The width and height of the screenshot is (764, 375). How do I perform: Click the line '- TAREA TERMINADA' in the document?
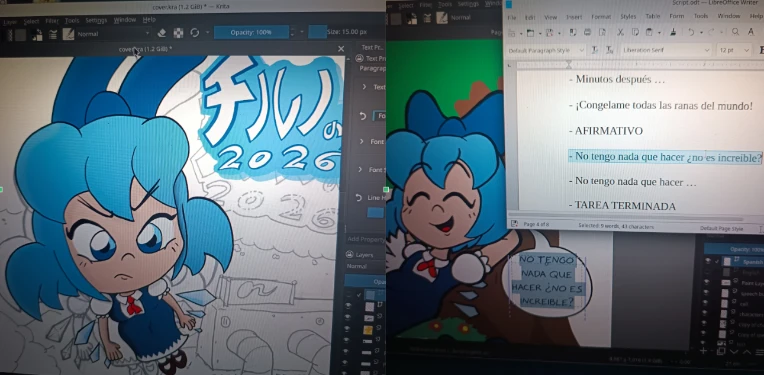pyautogui.click(x=622, y=206)
